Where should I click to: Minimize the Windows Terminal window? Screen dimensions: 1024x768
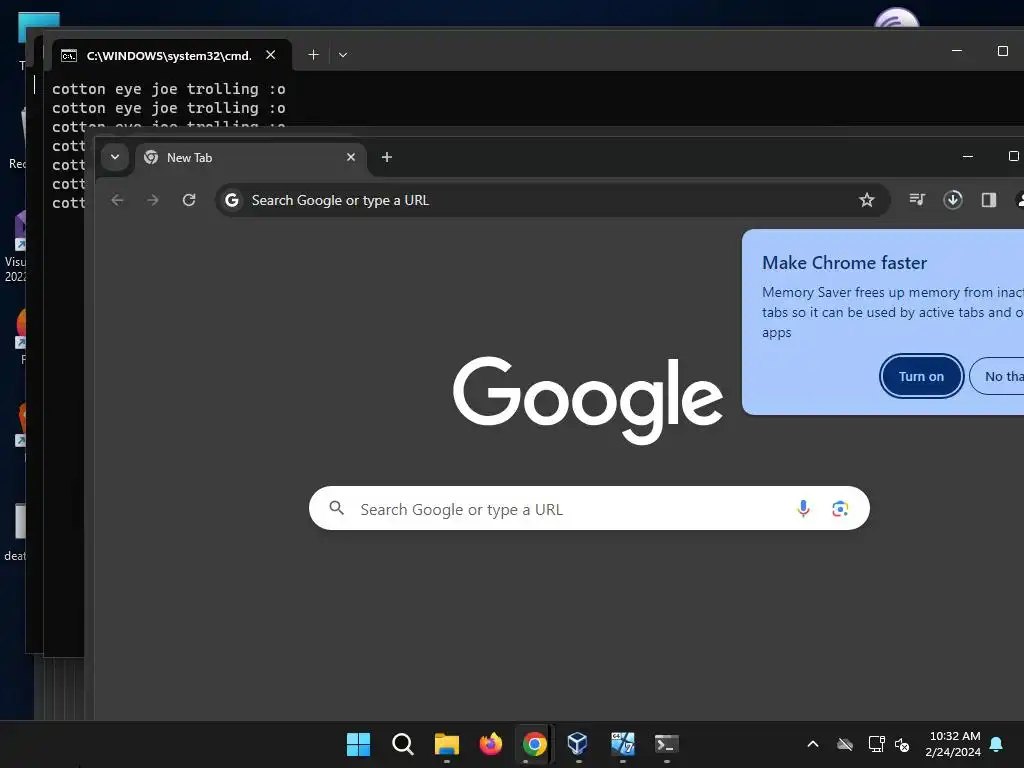coord(957,50)
